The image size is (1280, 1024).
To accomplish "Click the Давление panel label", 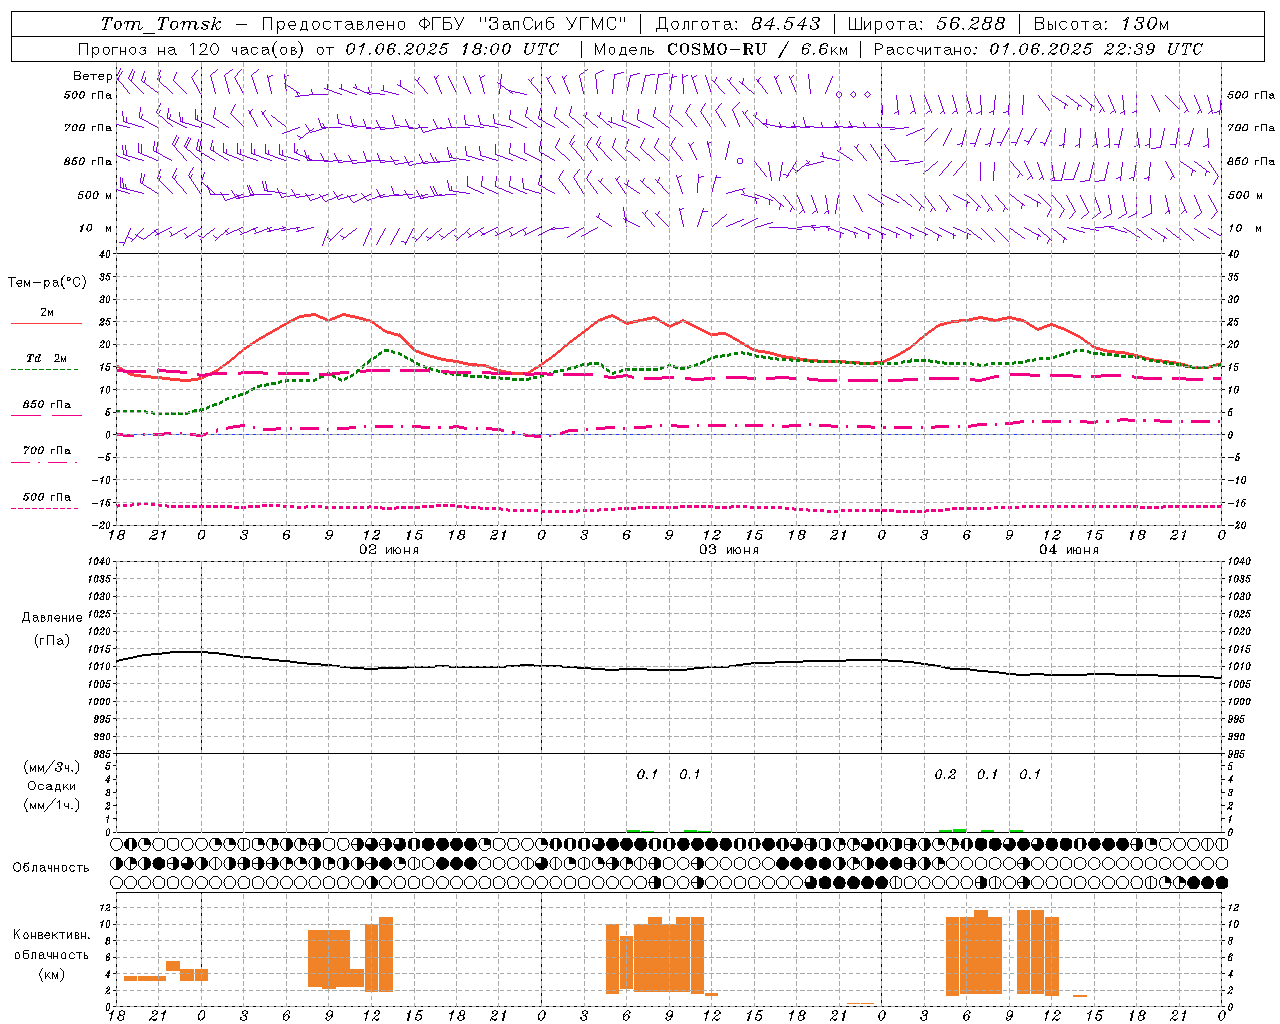I will (x=52, y=618).
